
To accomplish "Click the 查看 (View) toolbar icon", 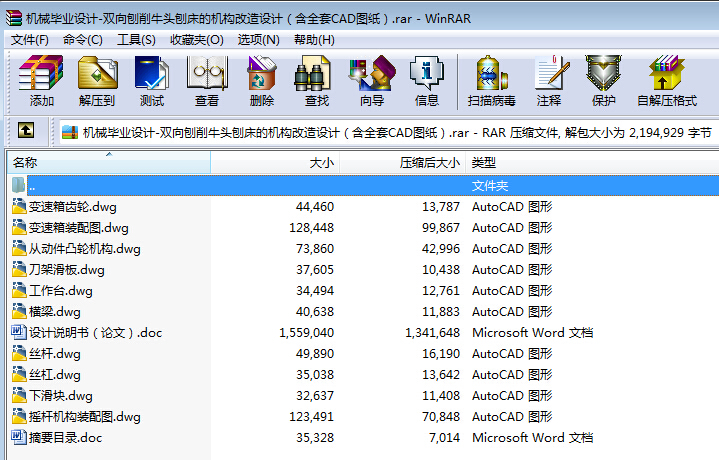I will point(207,72).
